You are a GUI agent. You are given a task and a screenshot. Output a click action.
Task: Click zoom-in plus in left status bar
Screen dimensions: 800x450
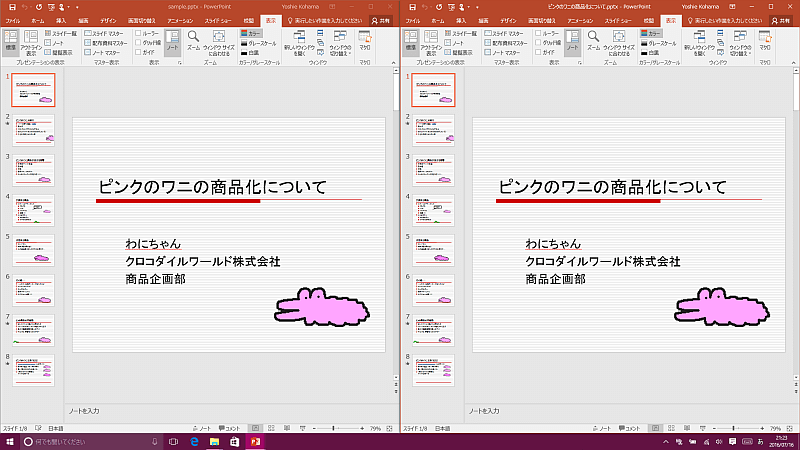pyautogui.click(x=362, y=429)
